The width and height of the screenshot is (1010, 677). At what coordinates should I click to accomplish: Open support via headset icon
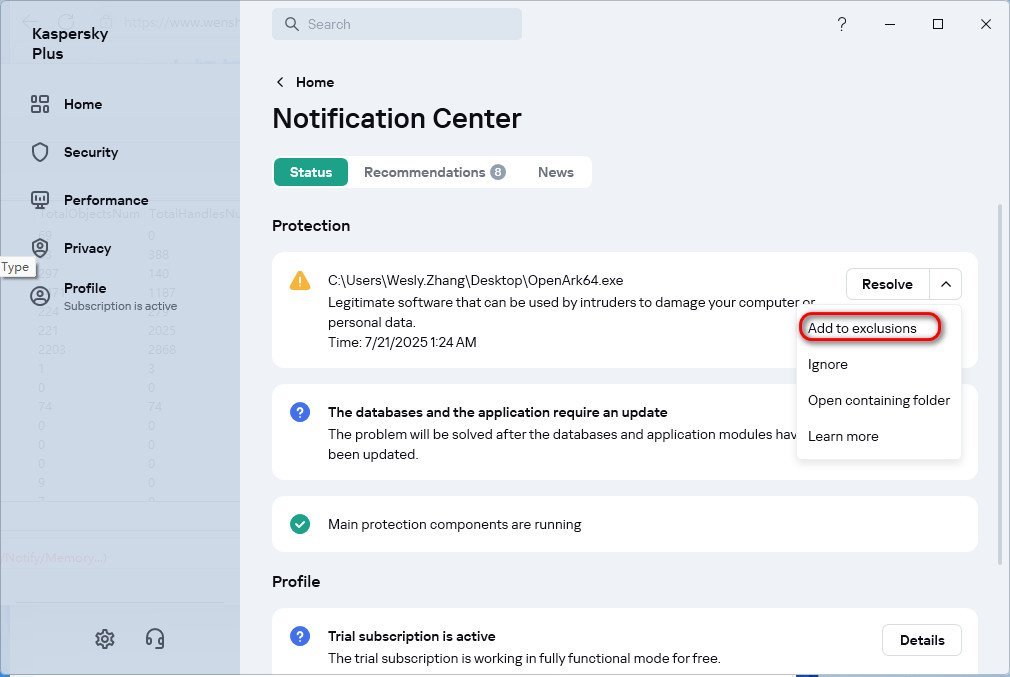point(155,639)
